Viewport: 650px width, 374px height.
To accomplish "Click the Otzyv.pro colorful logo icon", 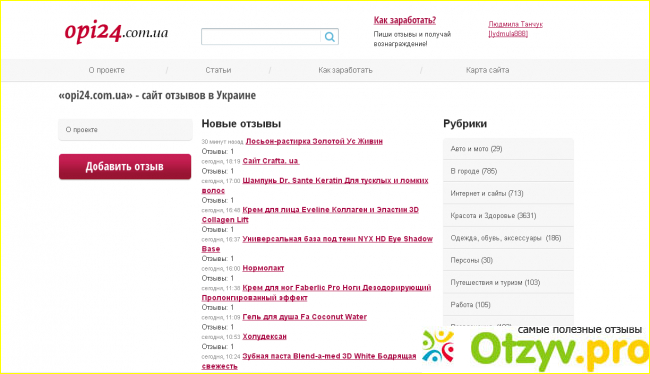I will point(438,346).
